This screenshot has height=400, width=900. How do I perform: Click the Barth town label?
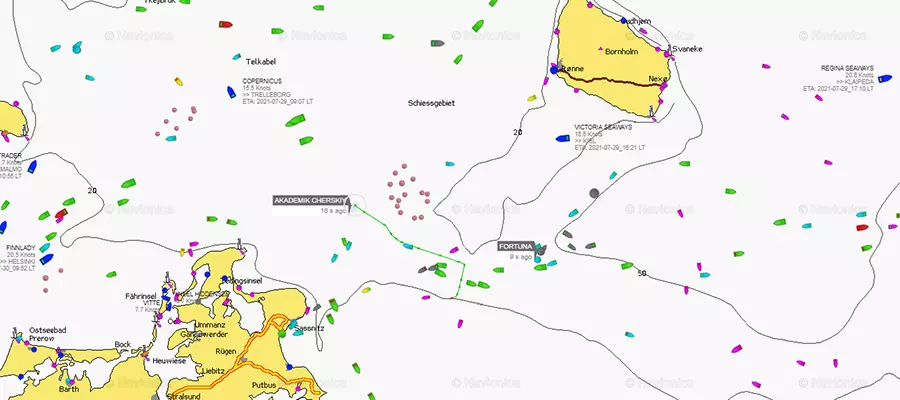pyautogui.click(x=69, y=389)
